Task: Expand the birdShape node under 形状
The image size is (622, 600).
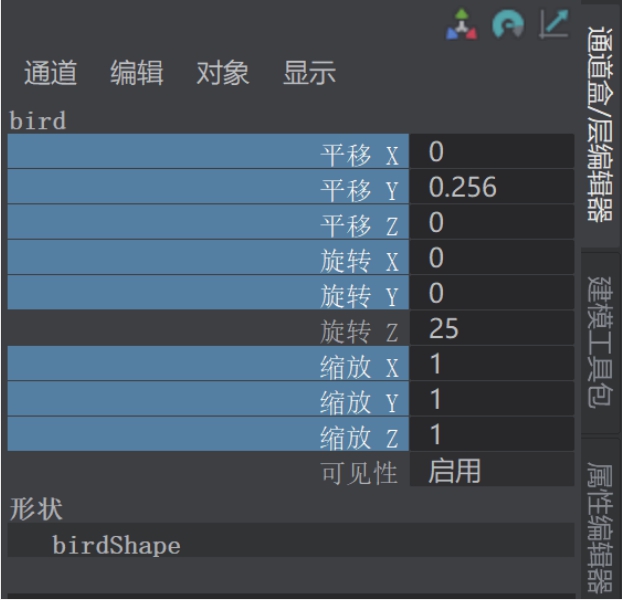Action: click(116, 545)
